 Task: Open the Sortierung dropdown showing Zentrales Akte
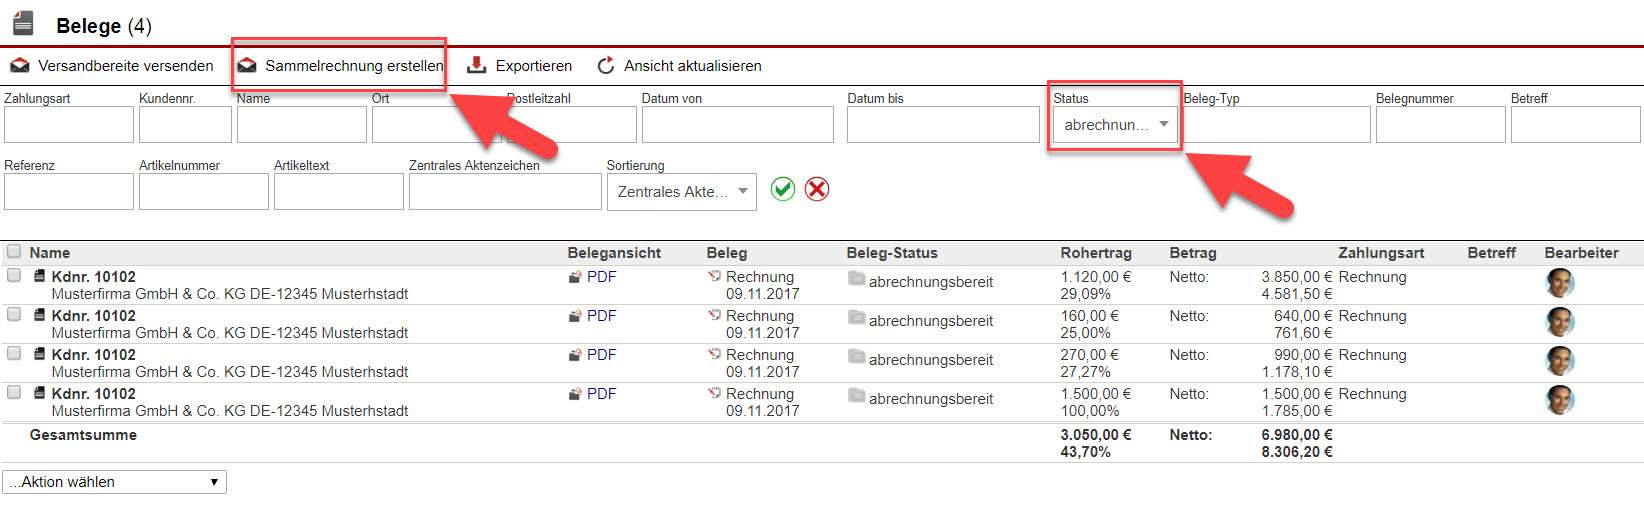pos(682,192)
